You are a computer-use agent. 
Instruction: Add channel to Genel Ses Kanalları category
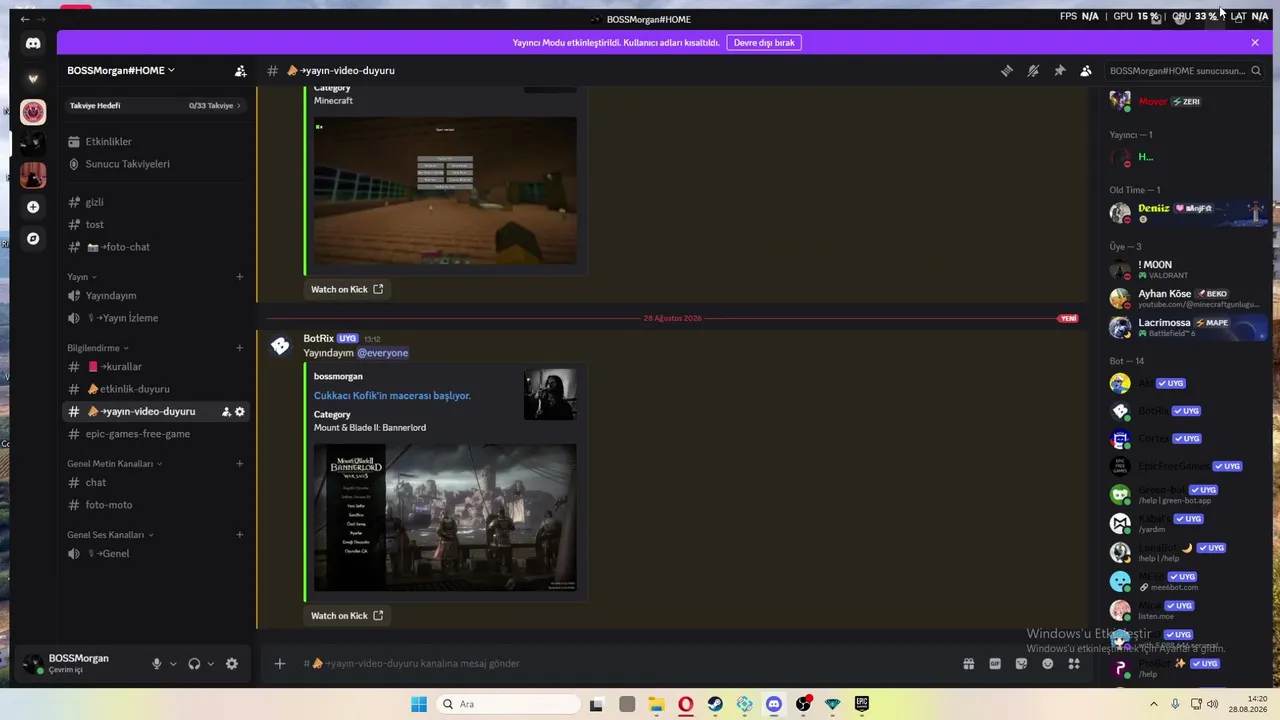[x=240, y=535]
